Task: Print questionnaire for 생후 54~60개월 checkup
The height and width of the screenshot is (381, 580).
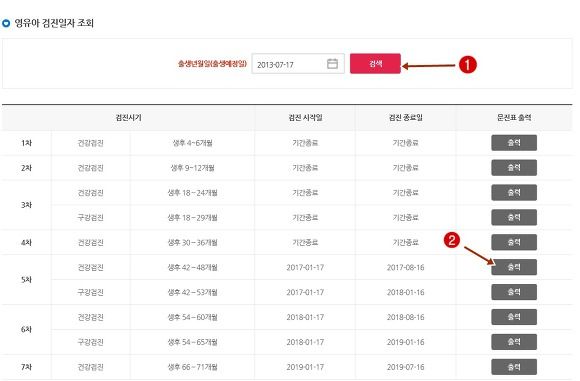Action: tap(514, 317)
